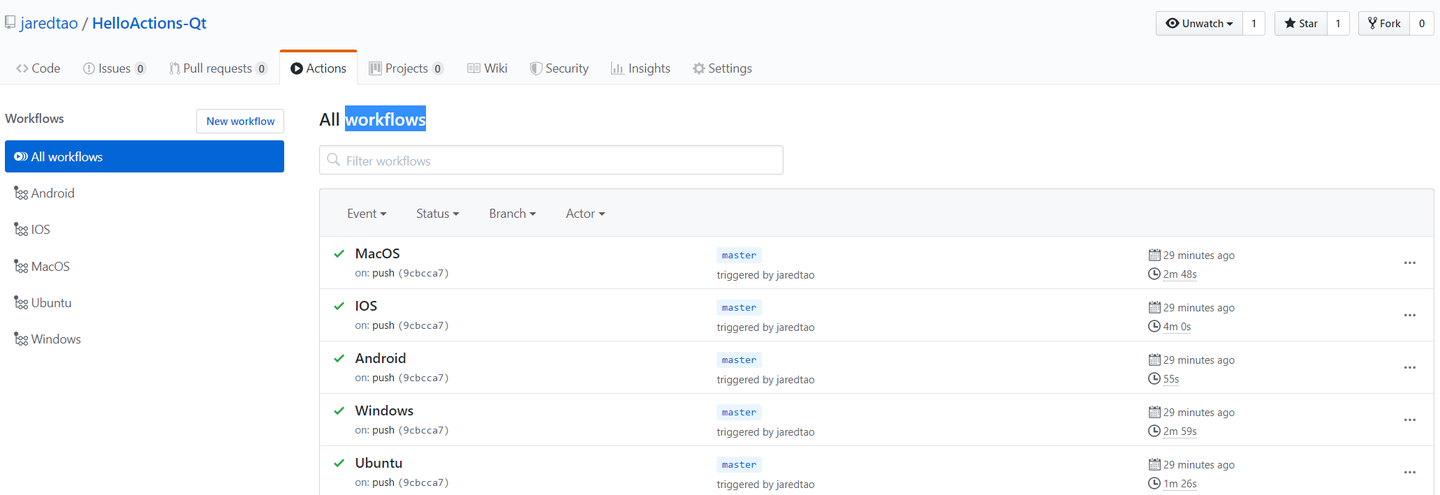The height and width of the screenshot is (495, 1440).
Task: Click the calendar icon on the IOS run
Action: (x=1155, y=307)
